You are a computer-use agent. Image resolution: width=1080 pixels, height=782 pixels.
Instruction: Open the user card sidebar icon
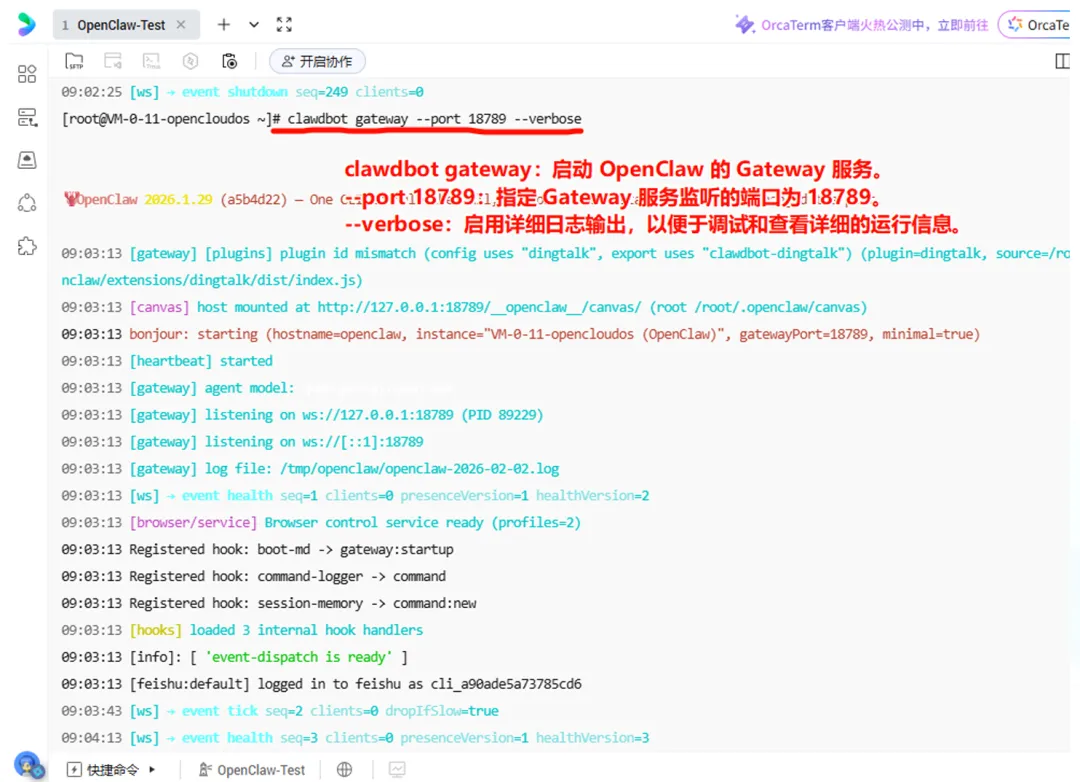[x=27, y=160]
